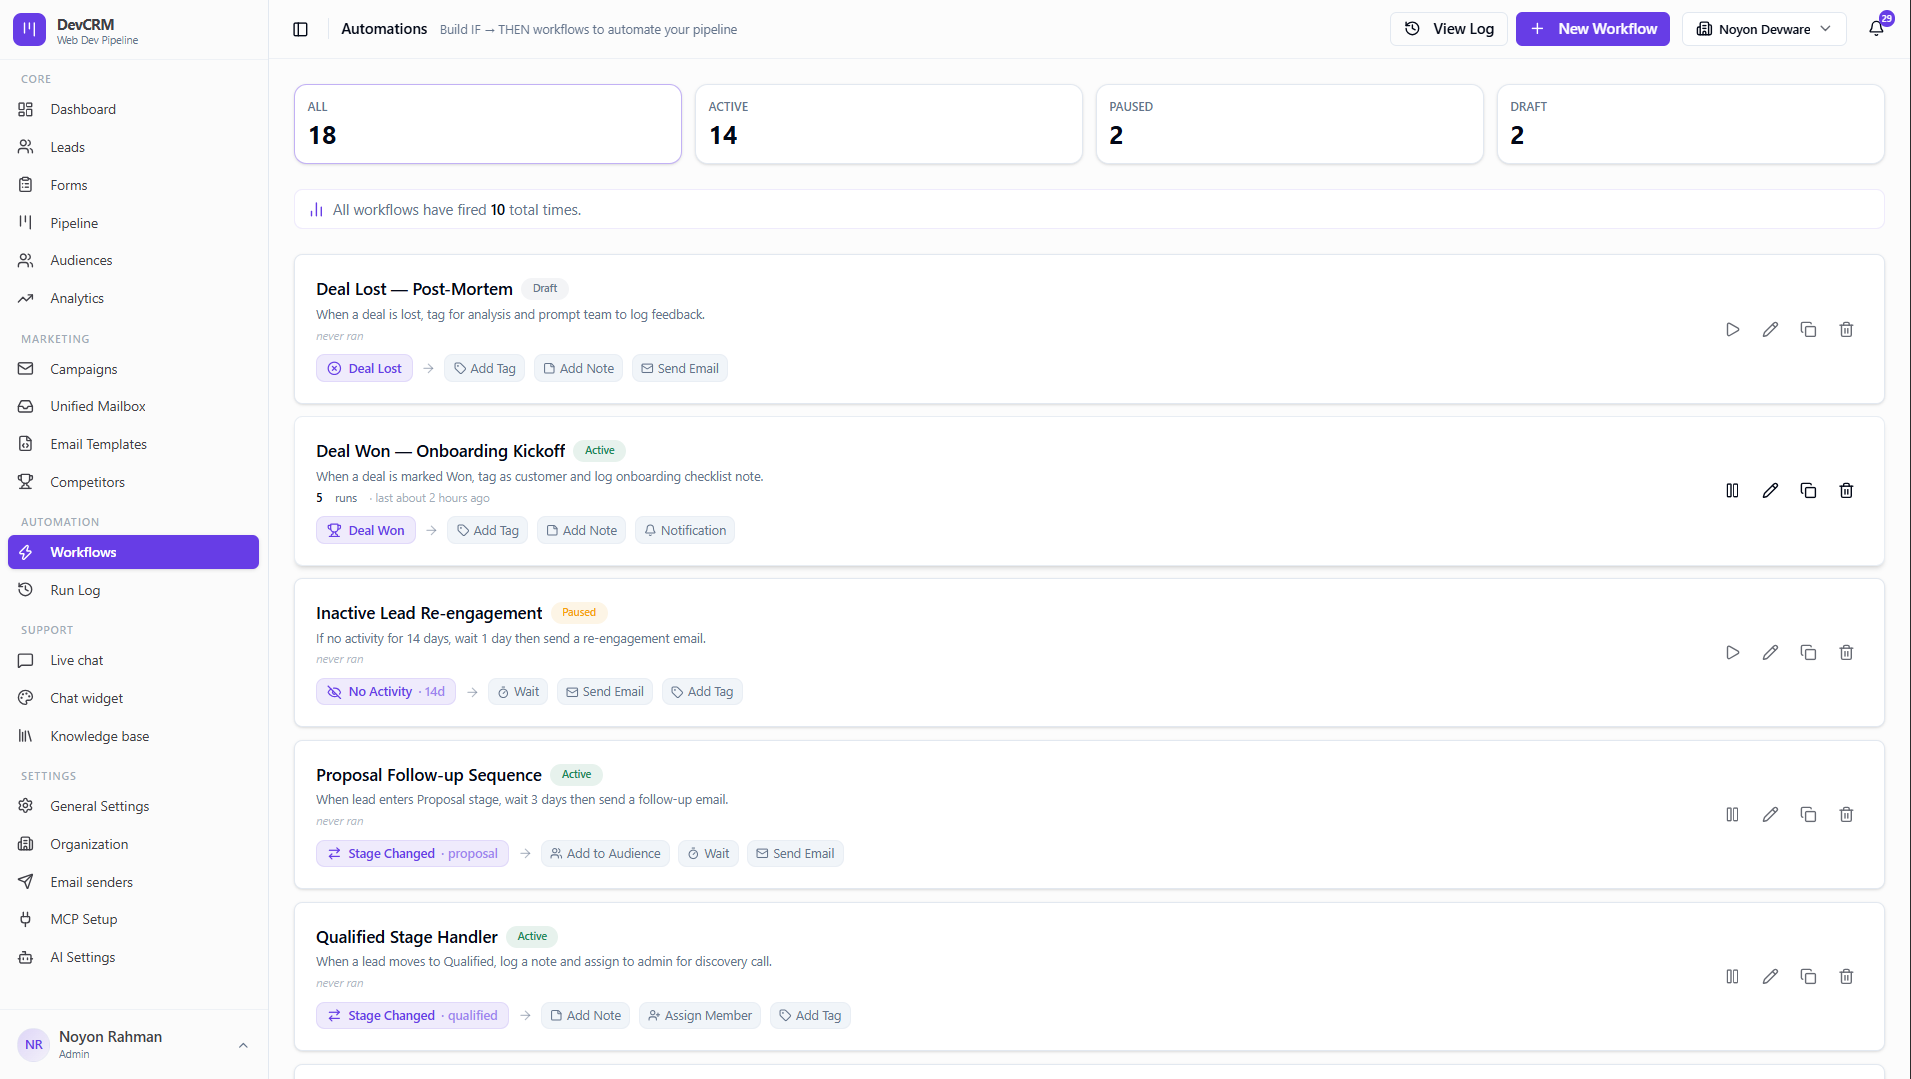Filter workflows by the ACTIVE card
Screen dimensions: 1911x1079
(x=889, y=124)
